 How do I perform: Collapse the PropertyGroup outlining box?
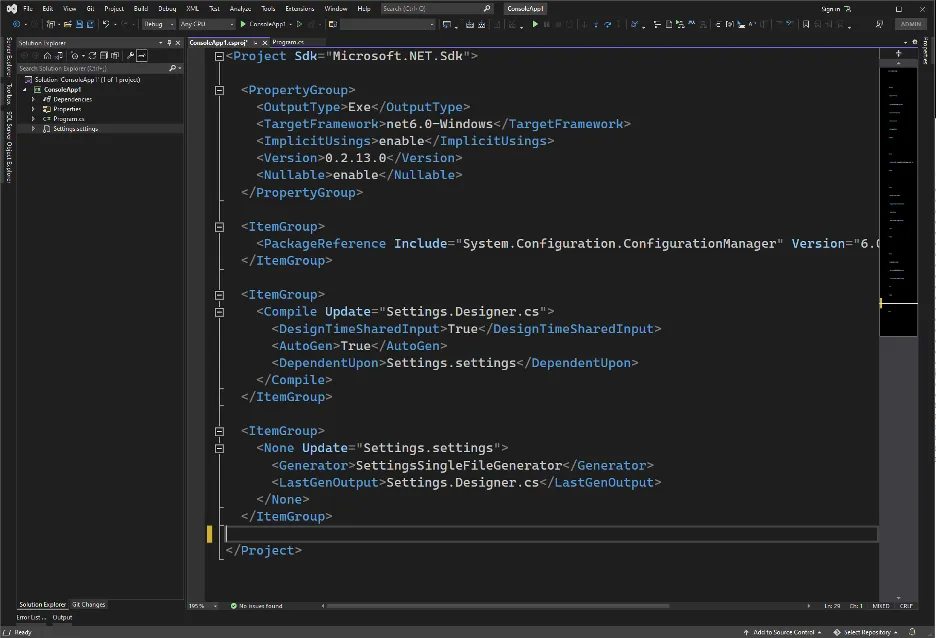coord(219,90)
